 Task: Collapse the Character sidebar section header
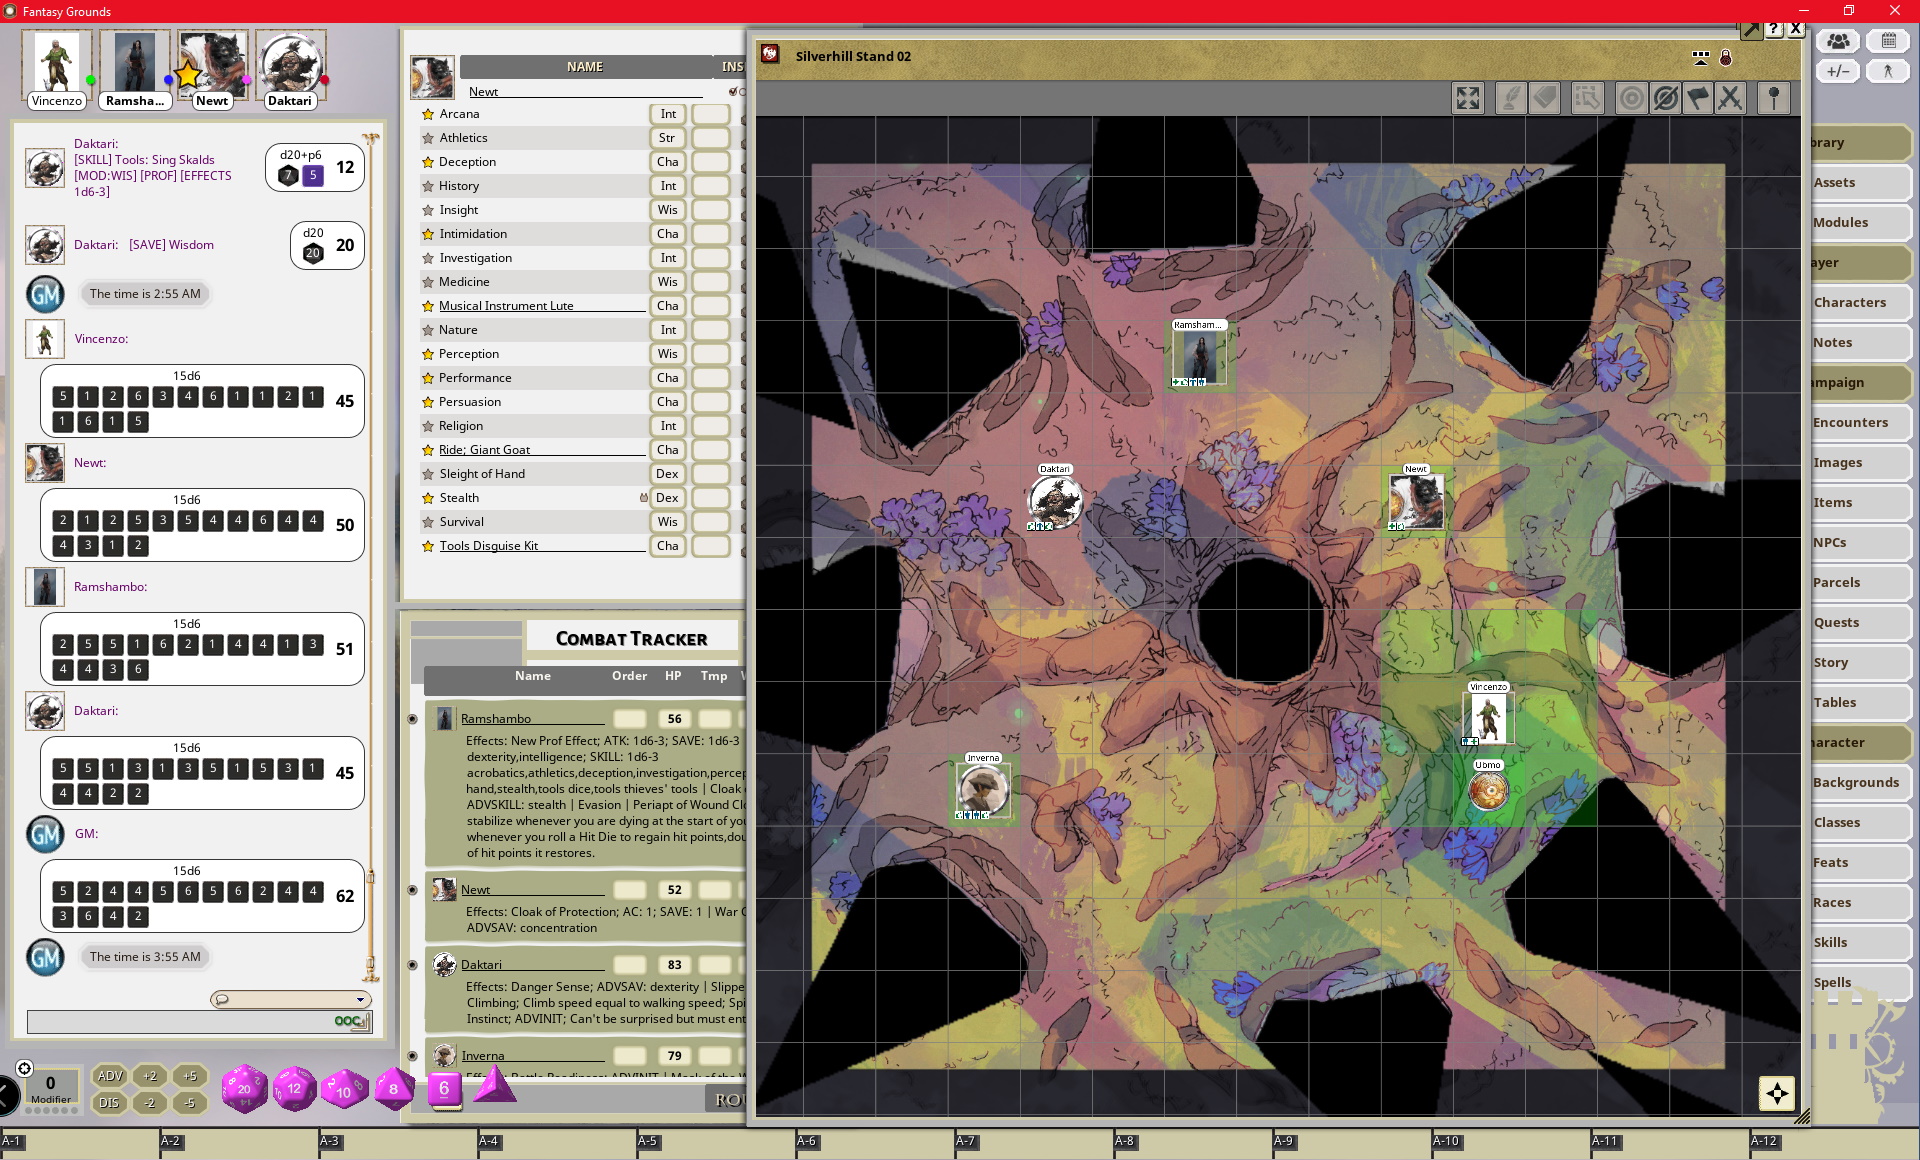click(x=1860, y=742)
